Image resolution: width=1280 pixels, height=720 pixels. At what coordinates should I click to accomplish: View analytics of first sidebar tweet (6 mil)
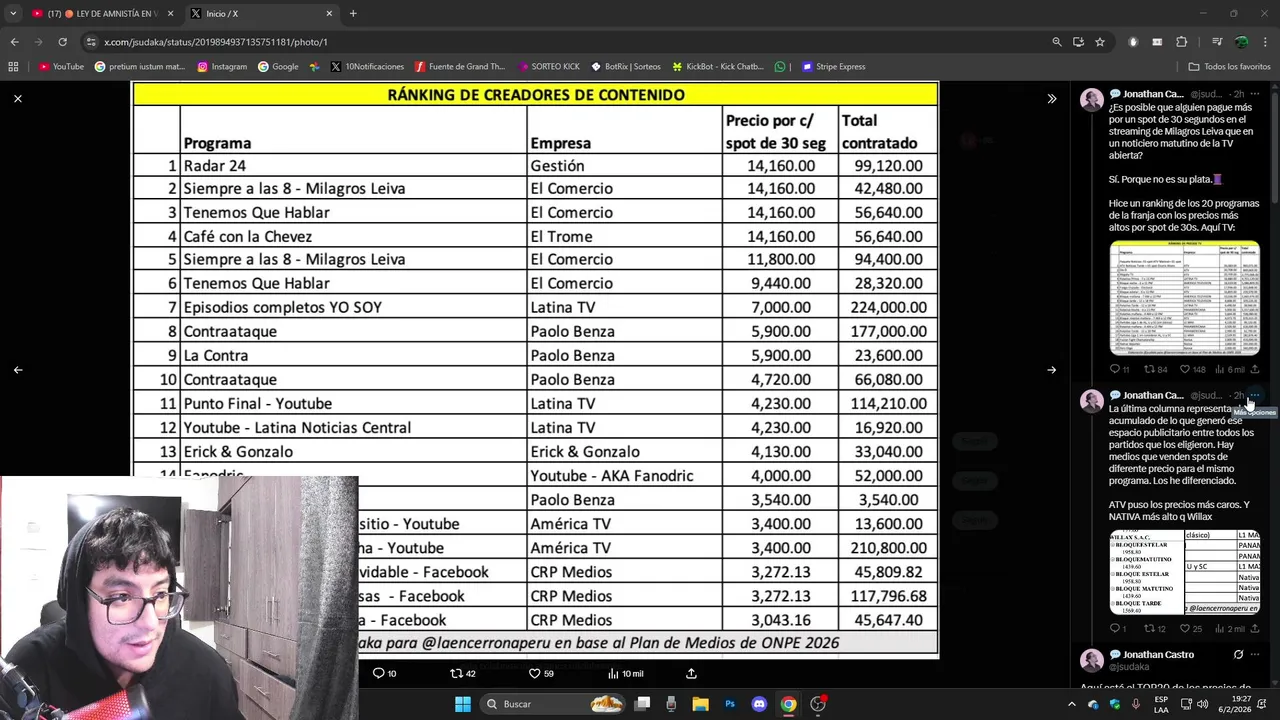[x=1230, y=369]
